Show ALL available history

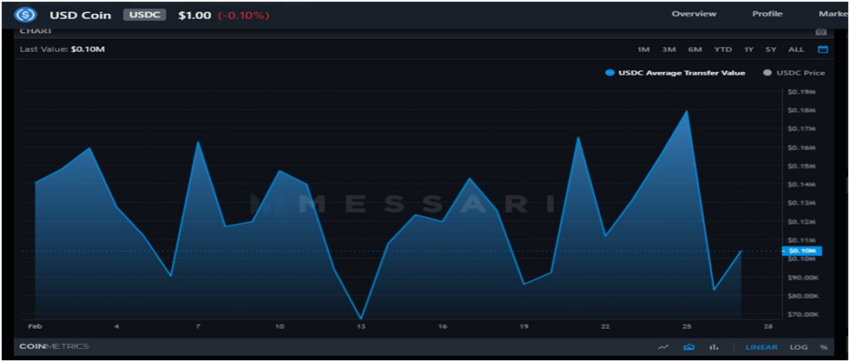796,49
